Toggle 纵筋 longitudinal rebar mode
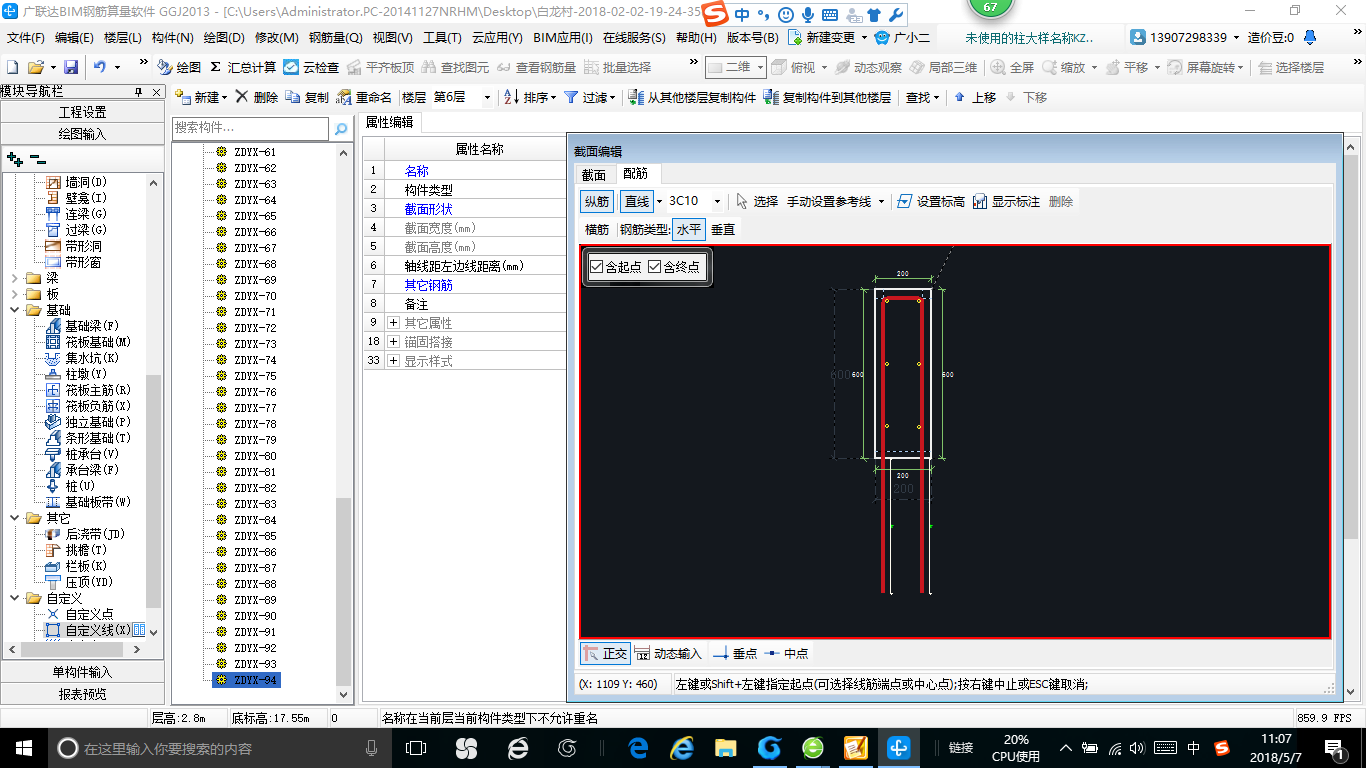Image resolution: width=1366 pixels, height=768 pixels. click(x=597, y=201)
